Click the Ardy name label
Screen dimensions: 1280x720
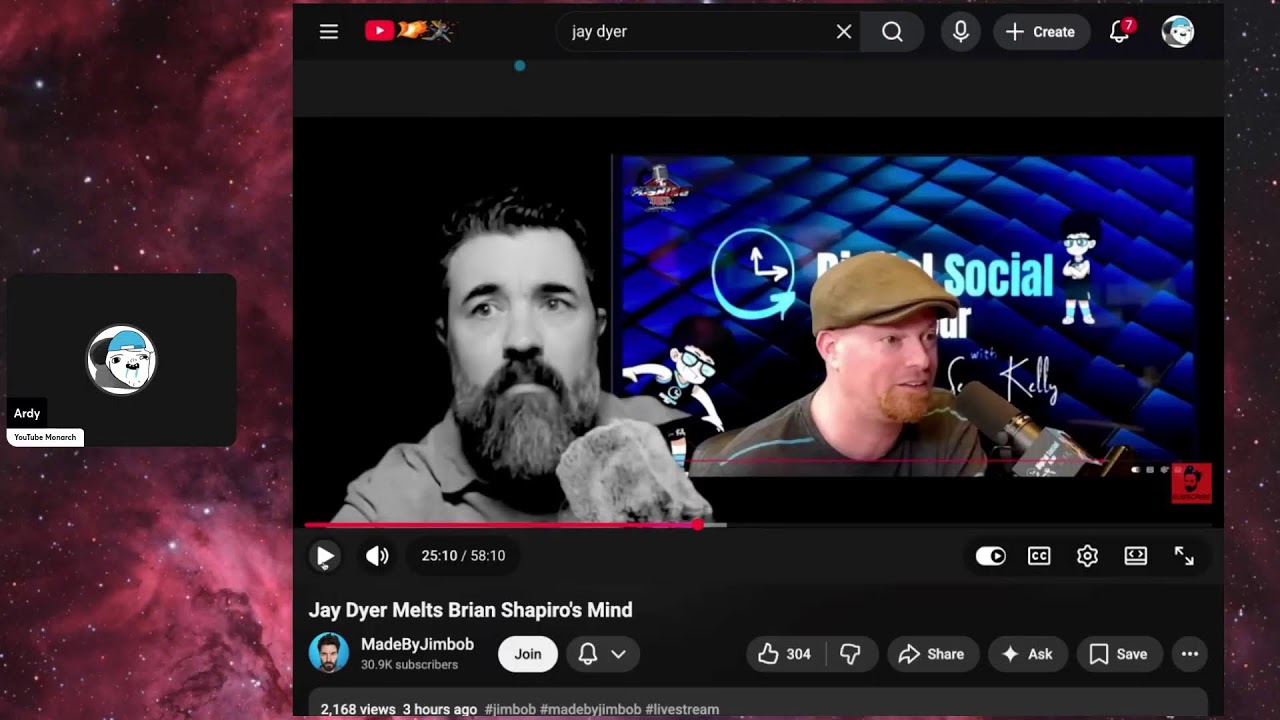point(27,414)
